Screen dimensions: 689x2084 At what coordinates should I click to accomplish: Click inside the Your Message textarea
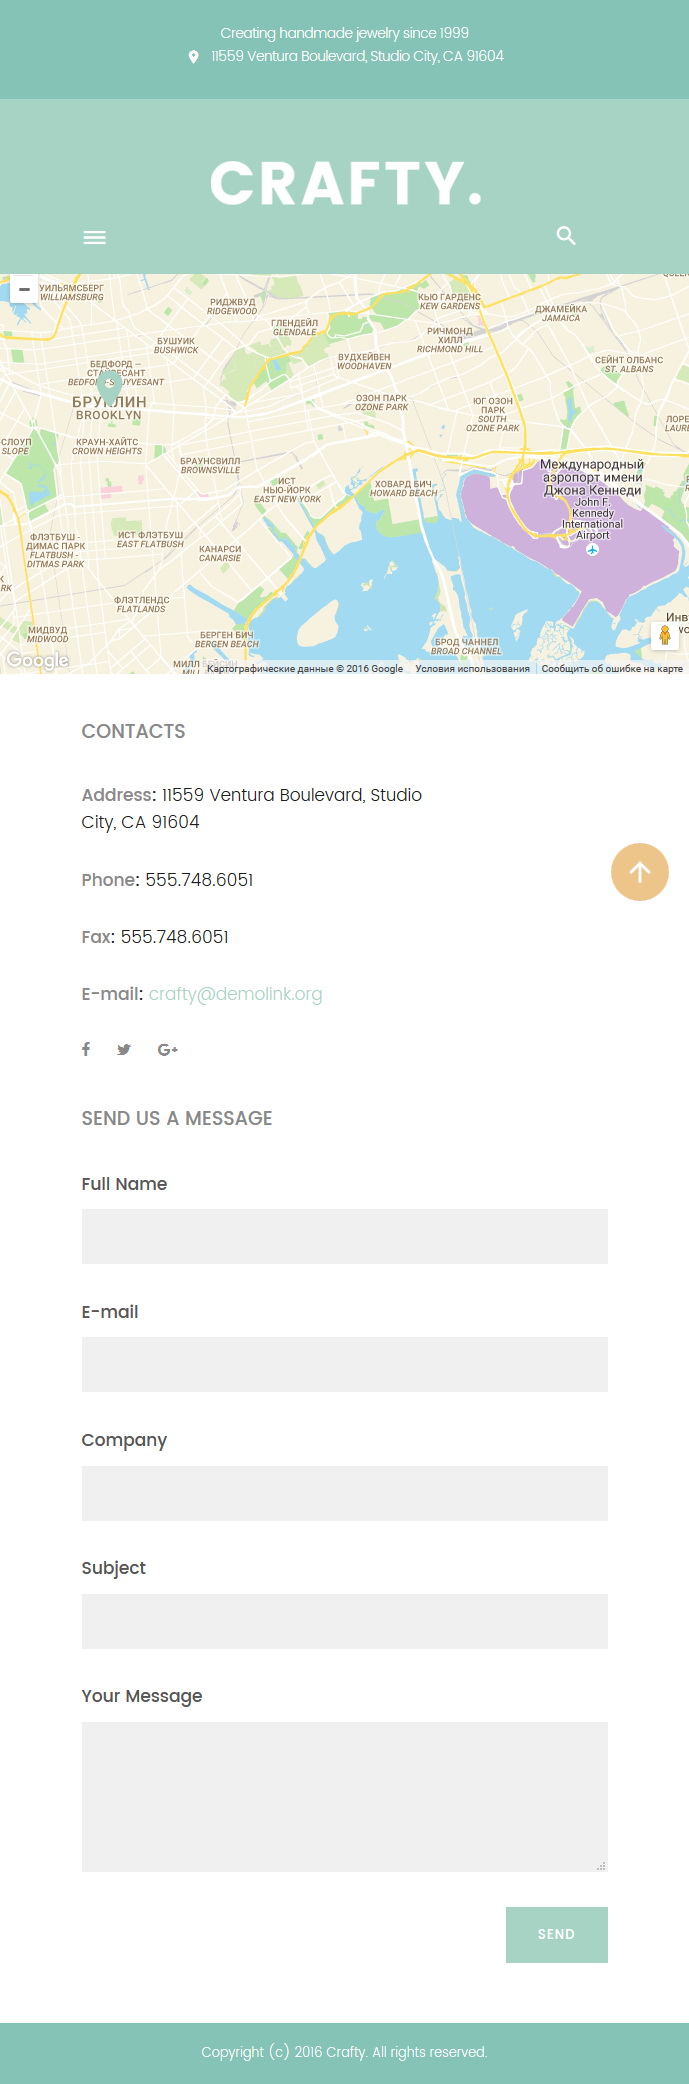click(x=345, y=1797)
